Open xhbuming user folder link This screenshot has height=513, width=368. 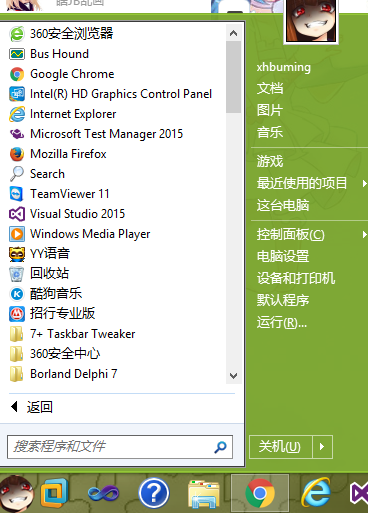(284, 67)
